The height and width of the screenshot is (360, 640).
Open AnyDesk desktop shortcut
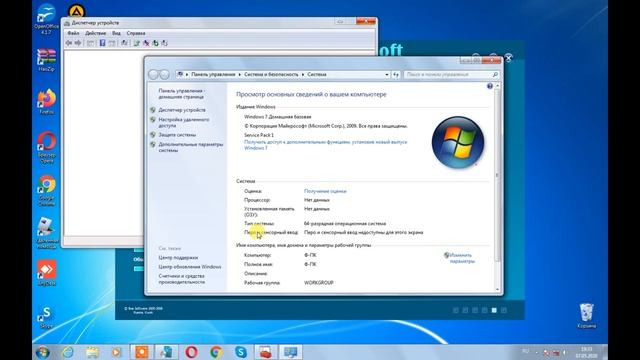46,273
